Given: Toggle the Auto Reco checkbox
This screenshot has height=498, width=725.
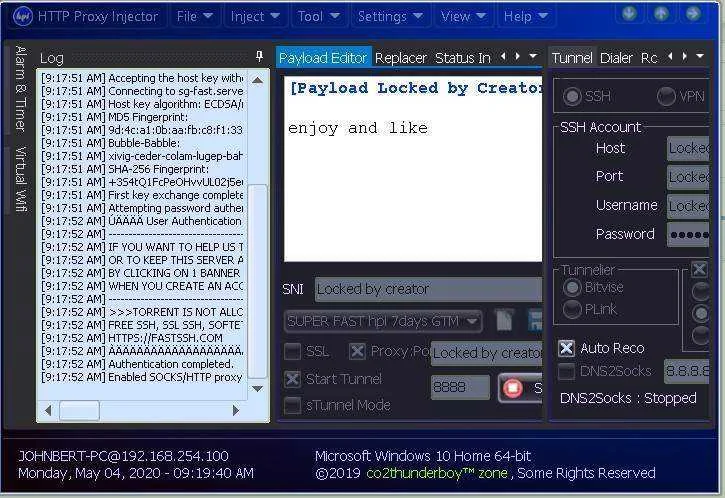Looking at the screenshot, I should tap(566, 348).
